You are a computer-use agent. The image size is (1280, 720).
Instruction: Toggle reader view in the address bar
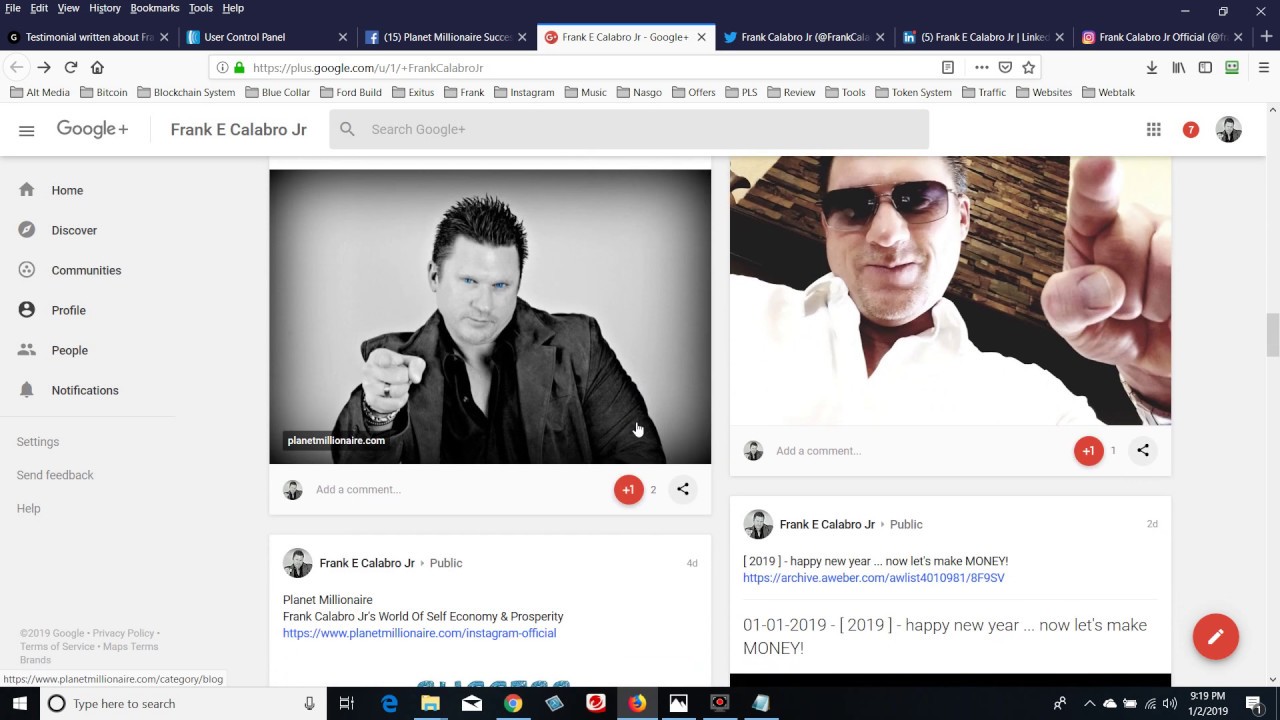[x=948, y=67]
